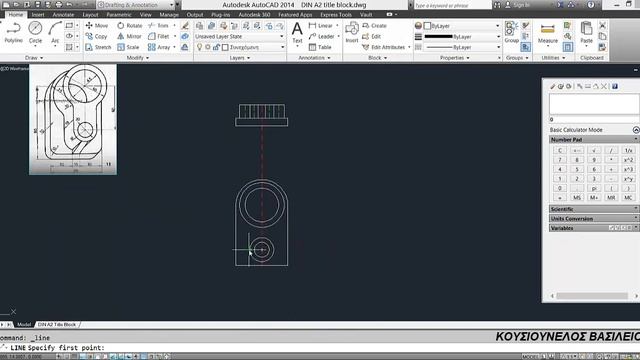Click the Trim tool
This screenshot has width=640, height=360.
coord(158,25)
